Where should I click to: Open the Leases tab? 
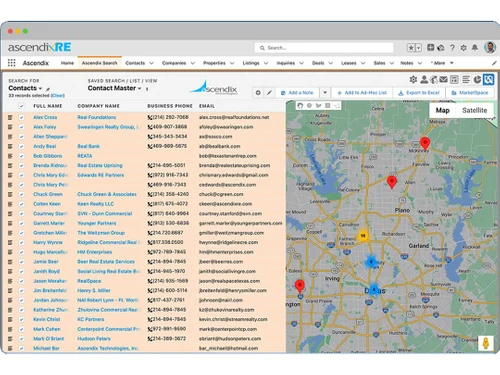click(349, 63)
